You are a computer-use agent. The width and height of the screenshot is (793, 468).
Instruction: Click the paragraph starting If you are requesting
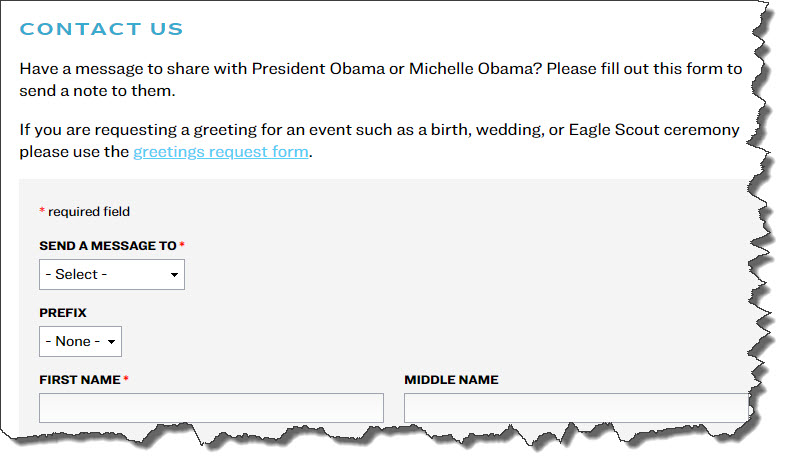(x=378, y=141)
